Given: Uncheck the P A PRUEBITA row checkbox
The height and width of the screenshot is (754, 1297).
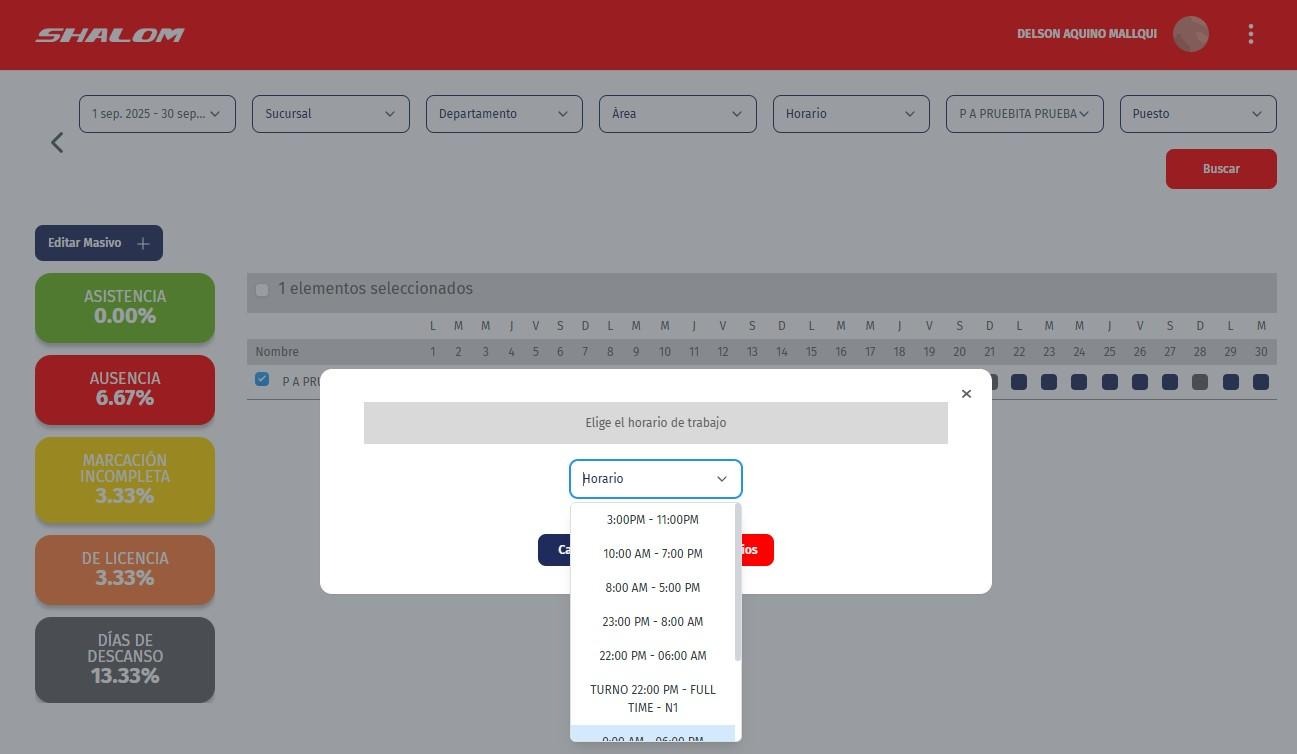Looking at the screenshot, I should click(x=262, y=379).
